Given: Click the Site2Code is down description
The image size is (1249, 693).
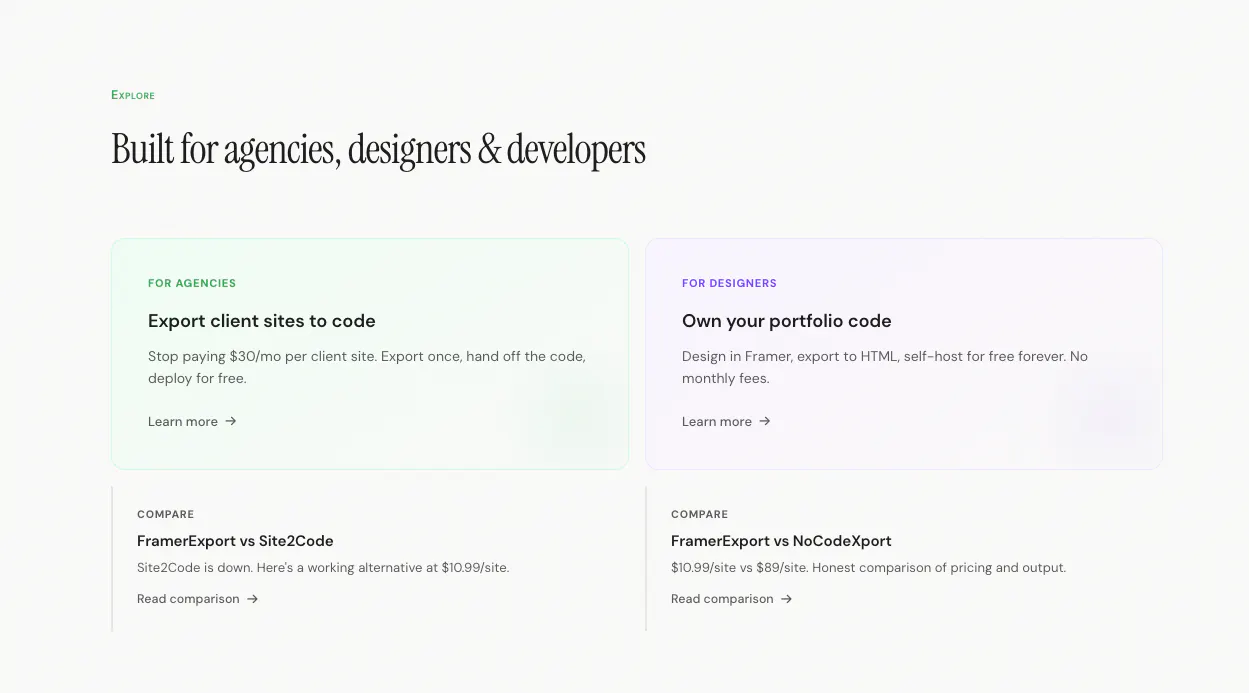Looking at the screenshot, I should [323, 568].
